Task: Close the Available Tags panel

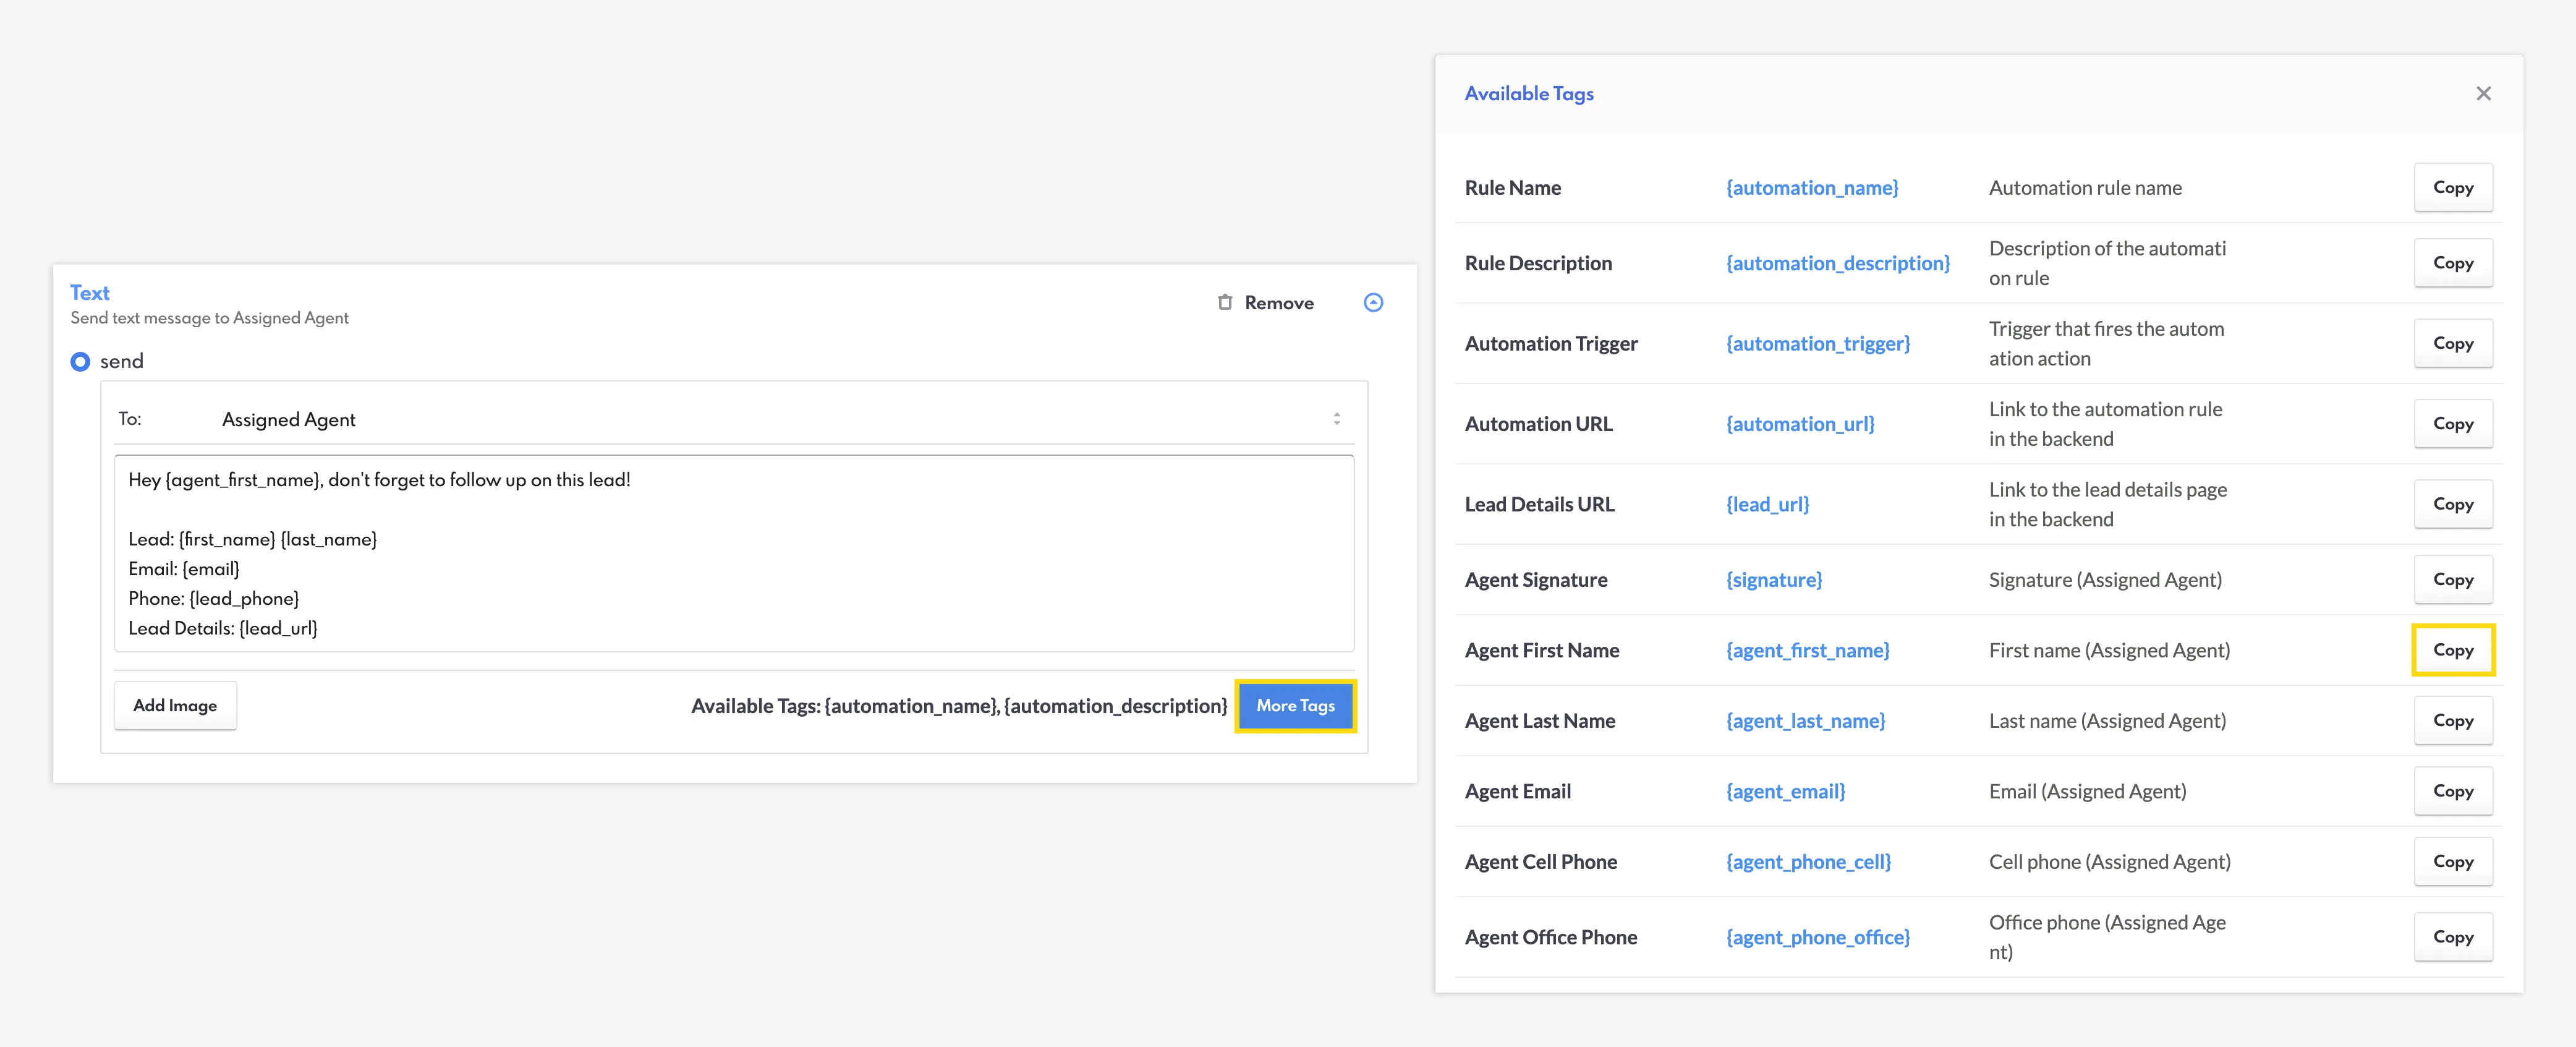Action: [x=2483, y=93]
